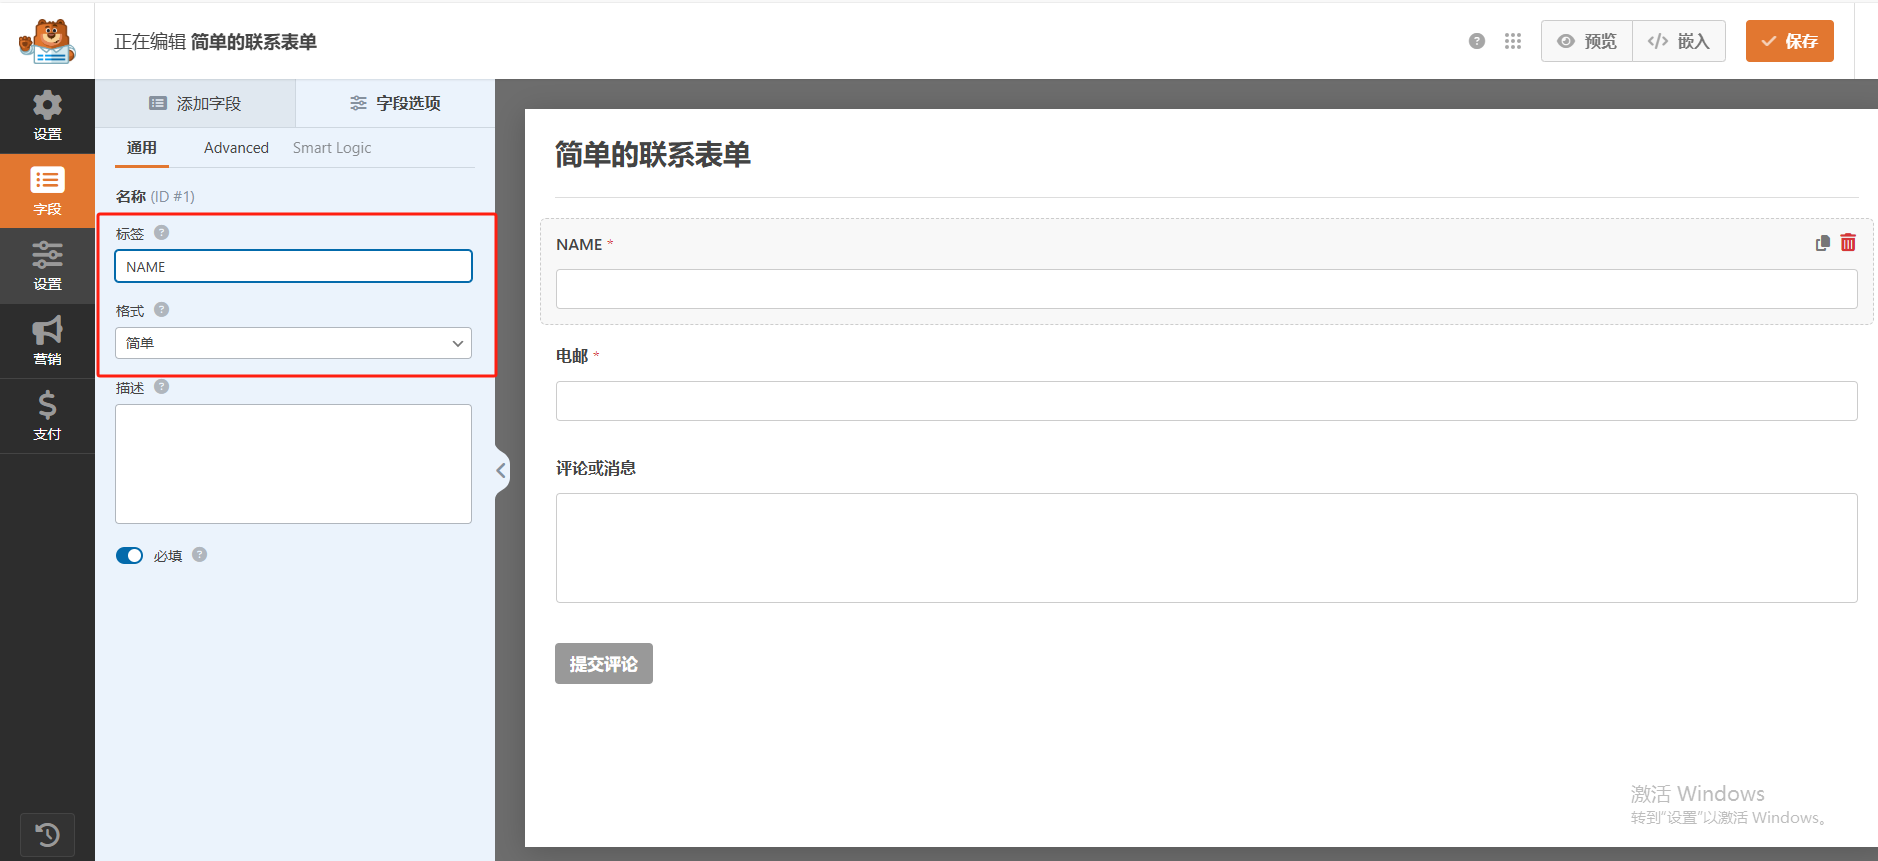Click the 嵌入 embed button
1878x861 pixels.
tap(1679, 41)
